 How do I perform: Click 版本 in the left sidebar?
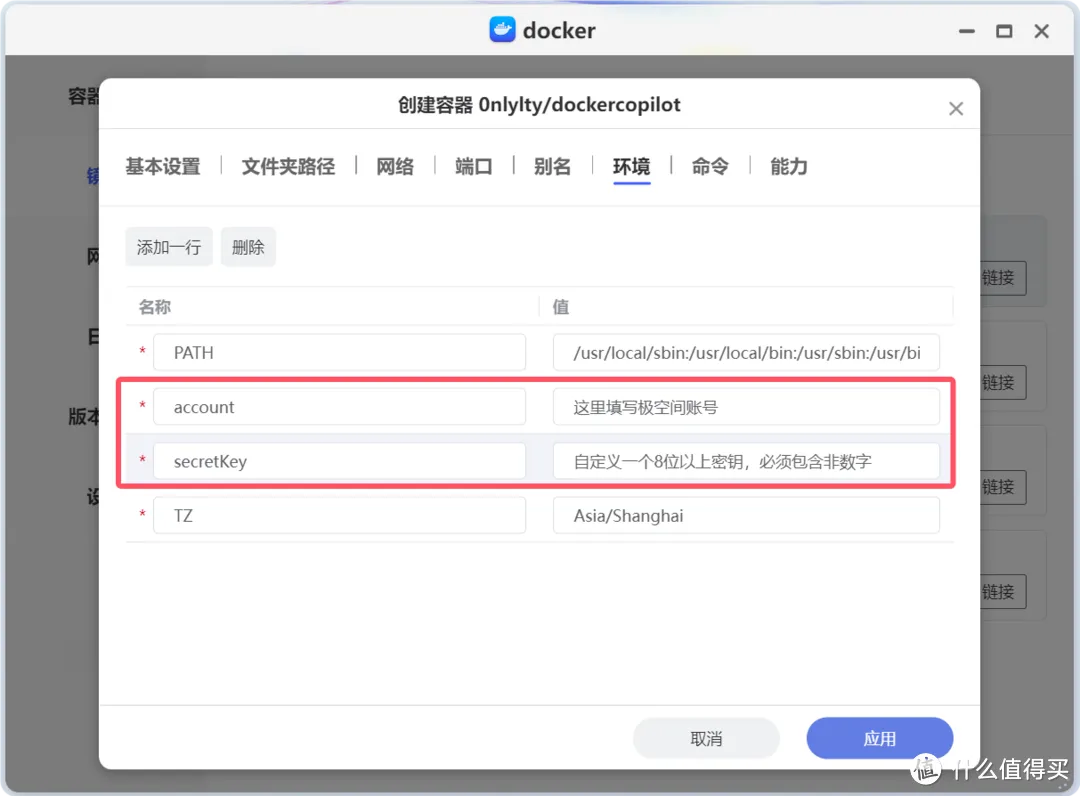[83, 417]
